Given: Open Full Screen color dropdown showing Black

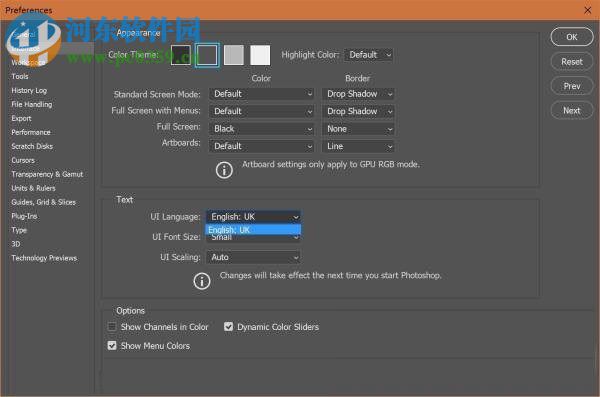Looking at the screenshot, I should click(262, 129).
